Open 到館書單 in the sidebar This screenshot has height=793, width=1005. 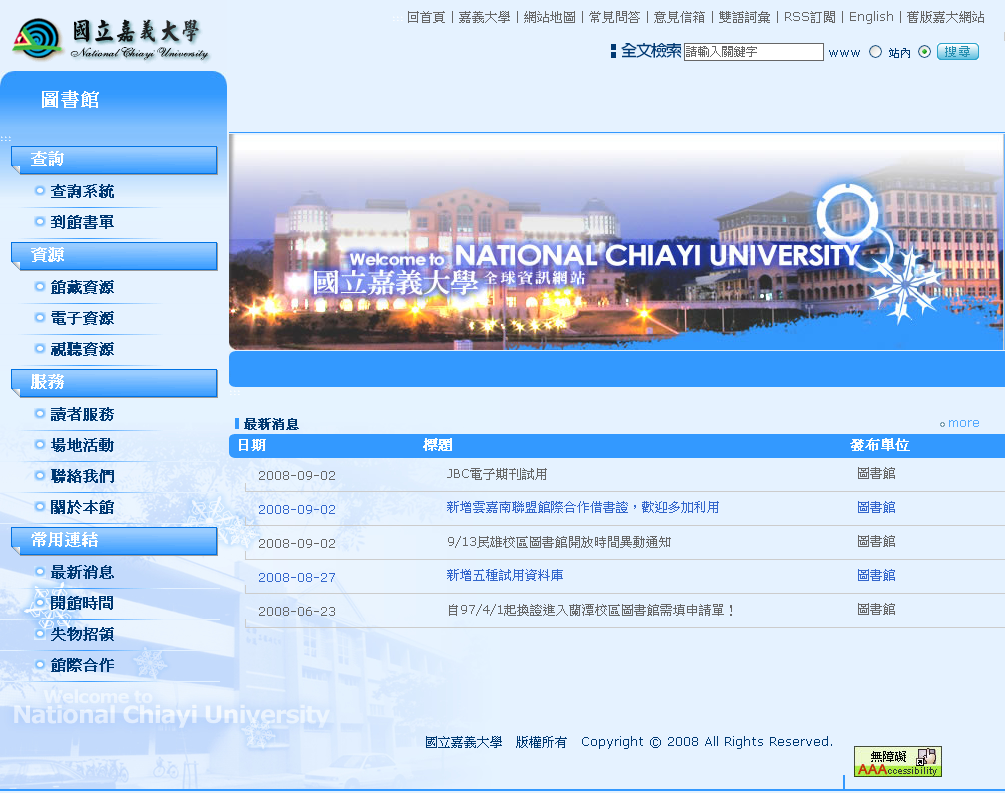click(82, 222)
